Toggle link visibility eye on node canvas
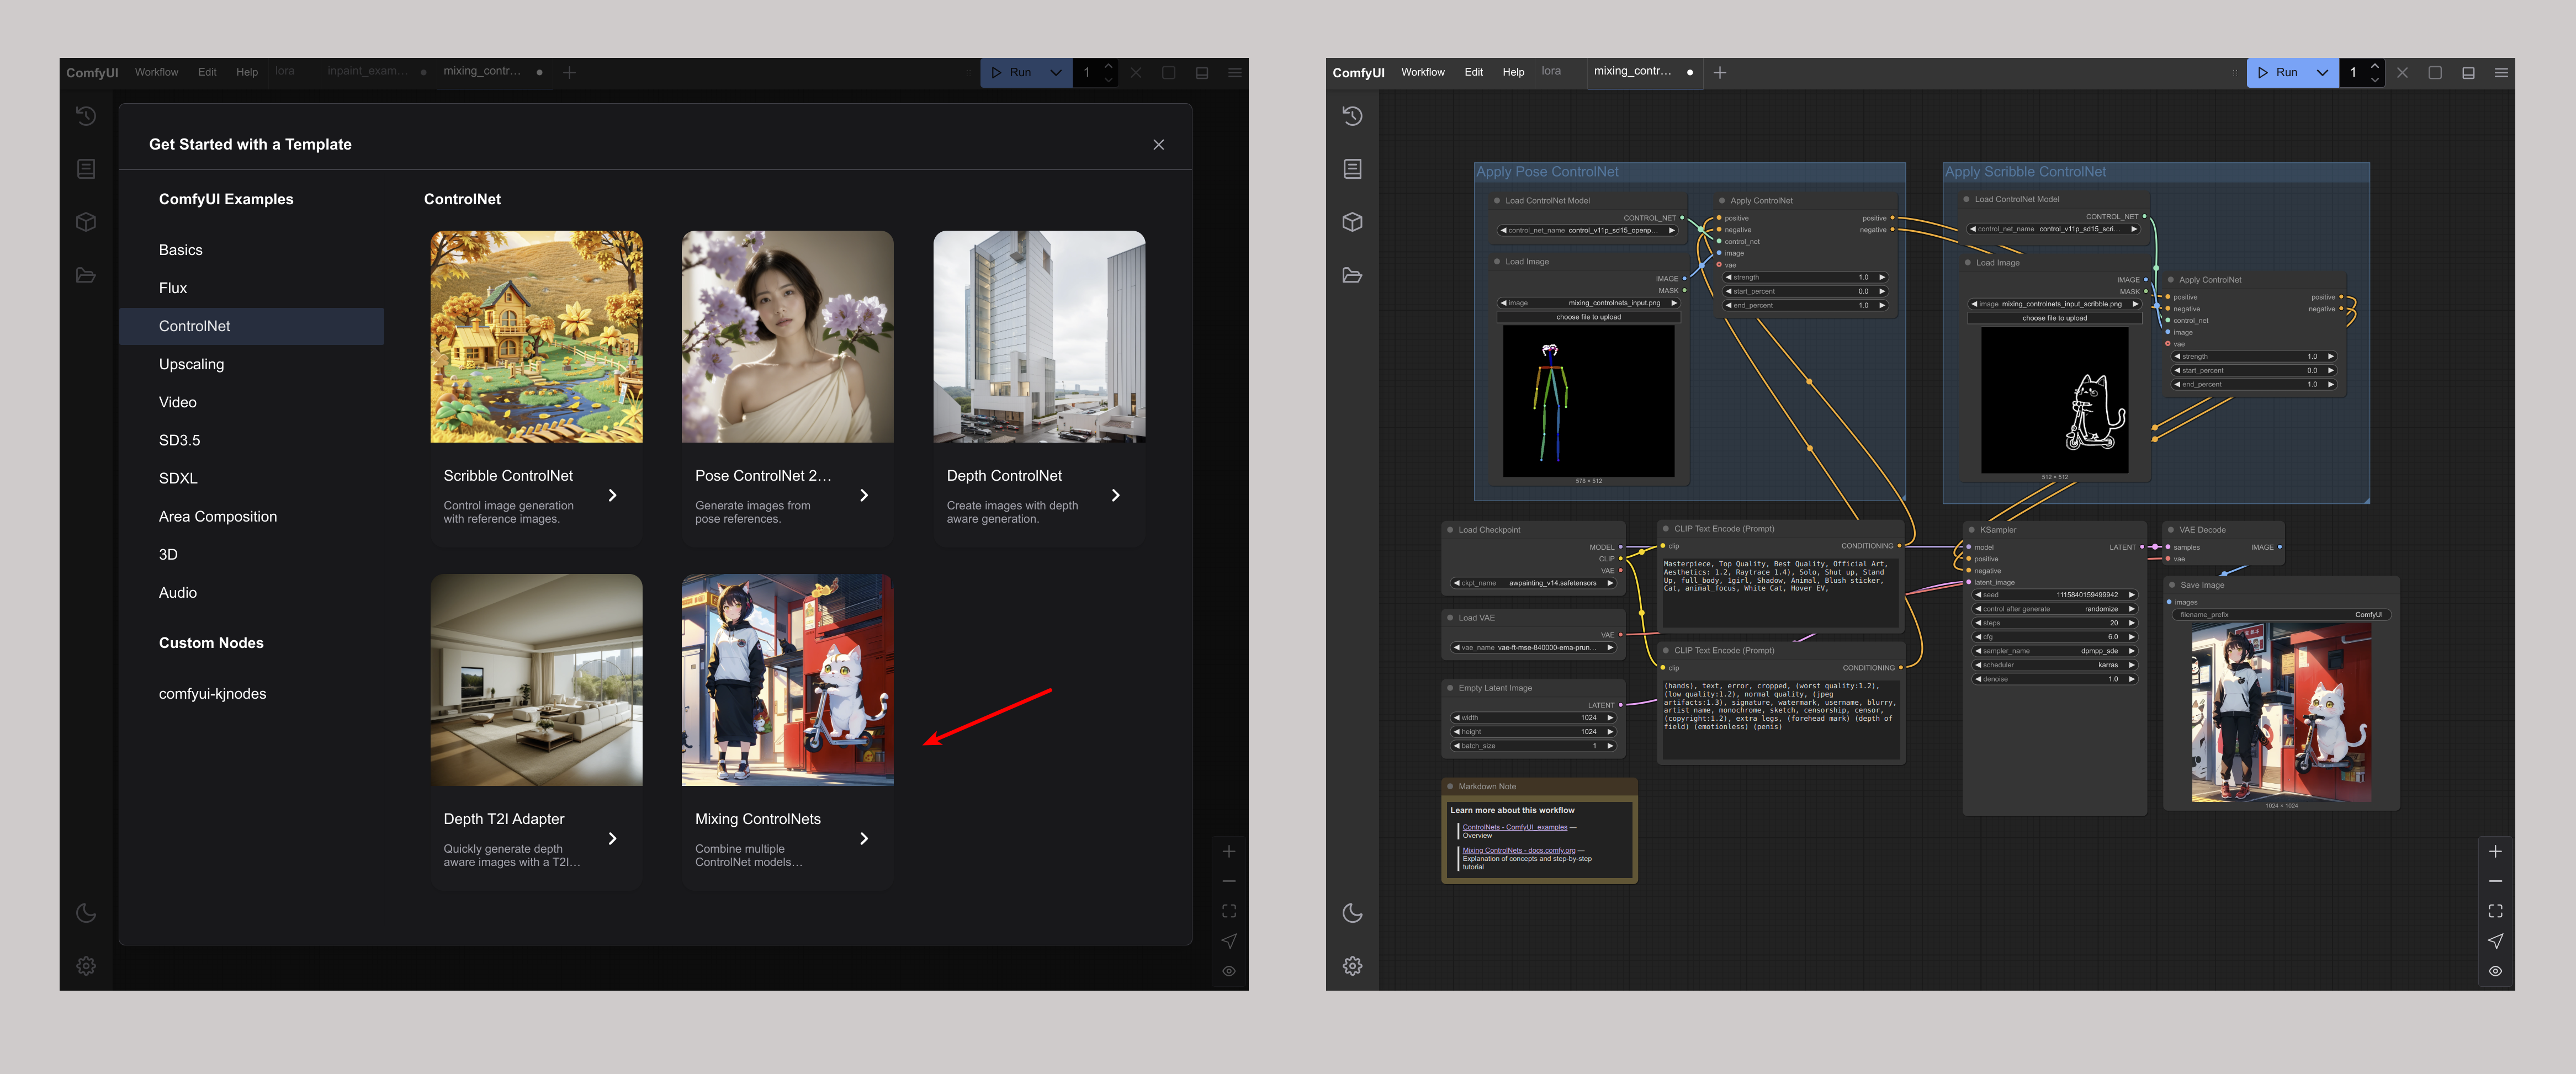This screenshot has width=2576, height=1074. 2495,971
